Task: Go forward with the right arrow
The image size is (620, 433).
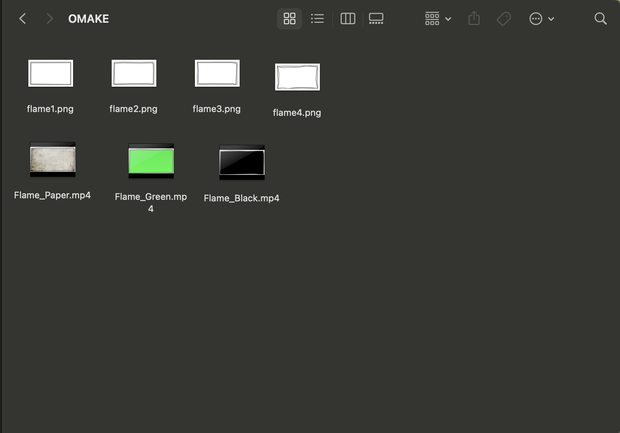Action: tap(49, 19)
